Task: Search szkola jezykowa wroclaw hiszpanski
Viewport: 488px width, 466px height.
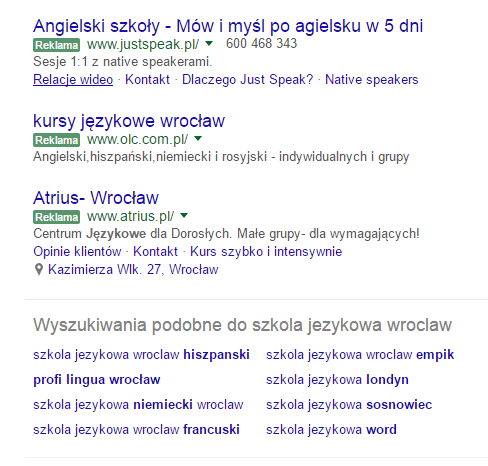Action: [141, 355]
